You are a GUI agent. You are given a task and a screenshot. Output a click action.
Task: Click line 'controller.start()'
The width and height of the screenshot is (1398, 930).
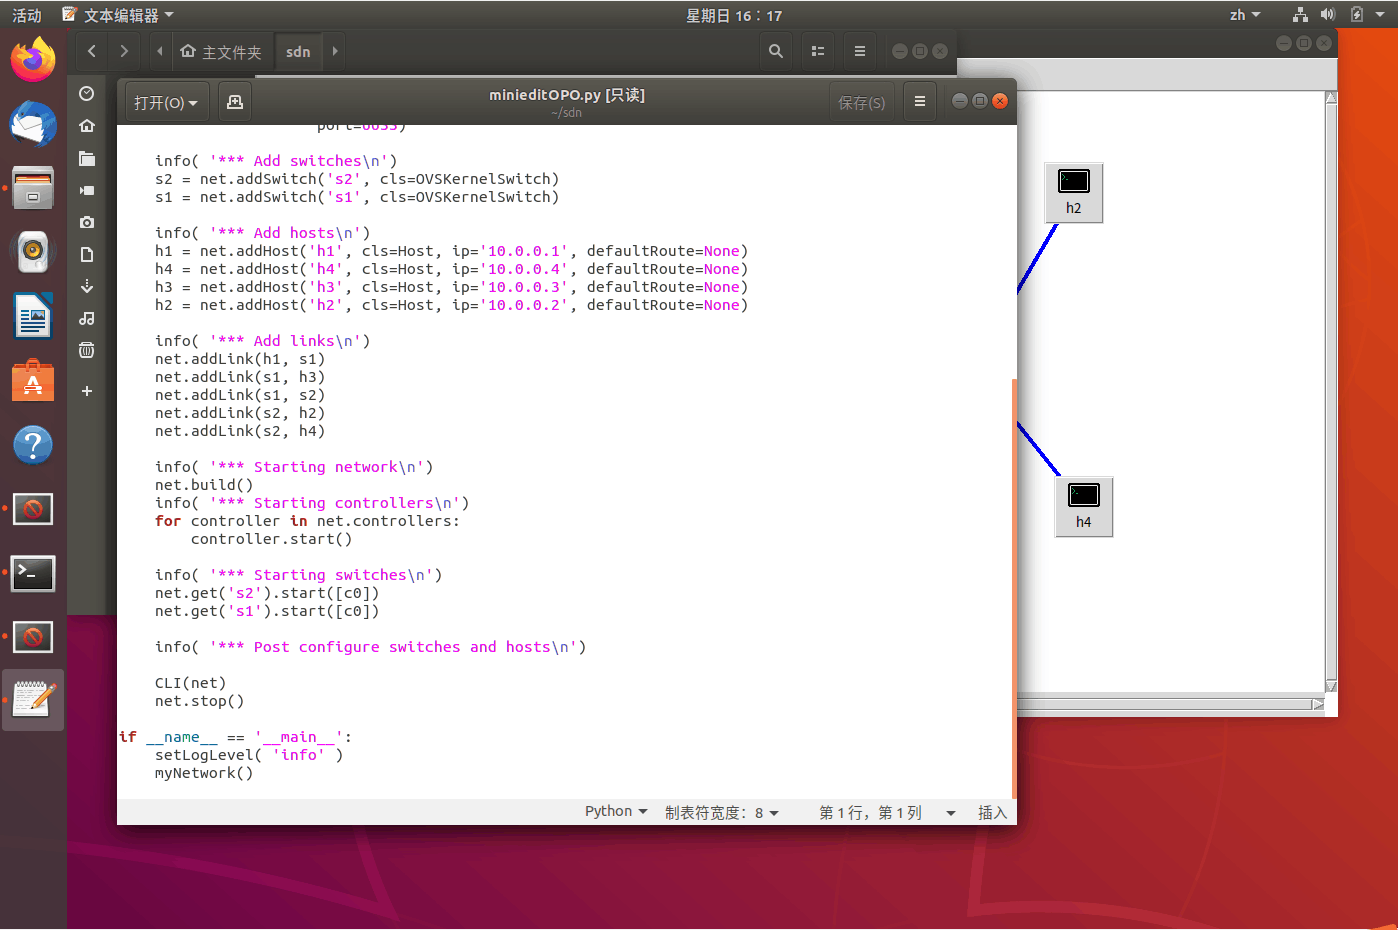[271, 539]
